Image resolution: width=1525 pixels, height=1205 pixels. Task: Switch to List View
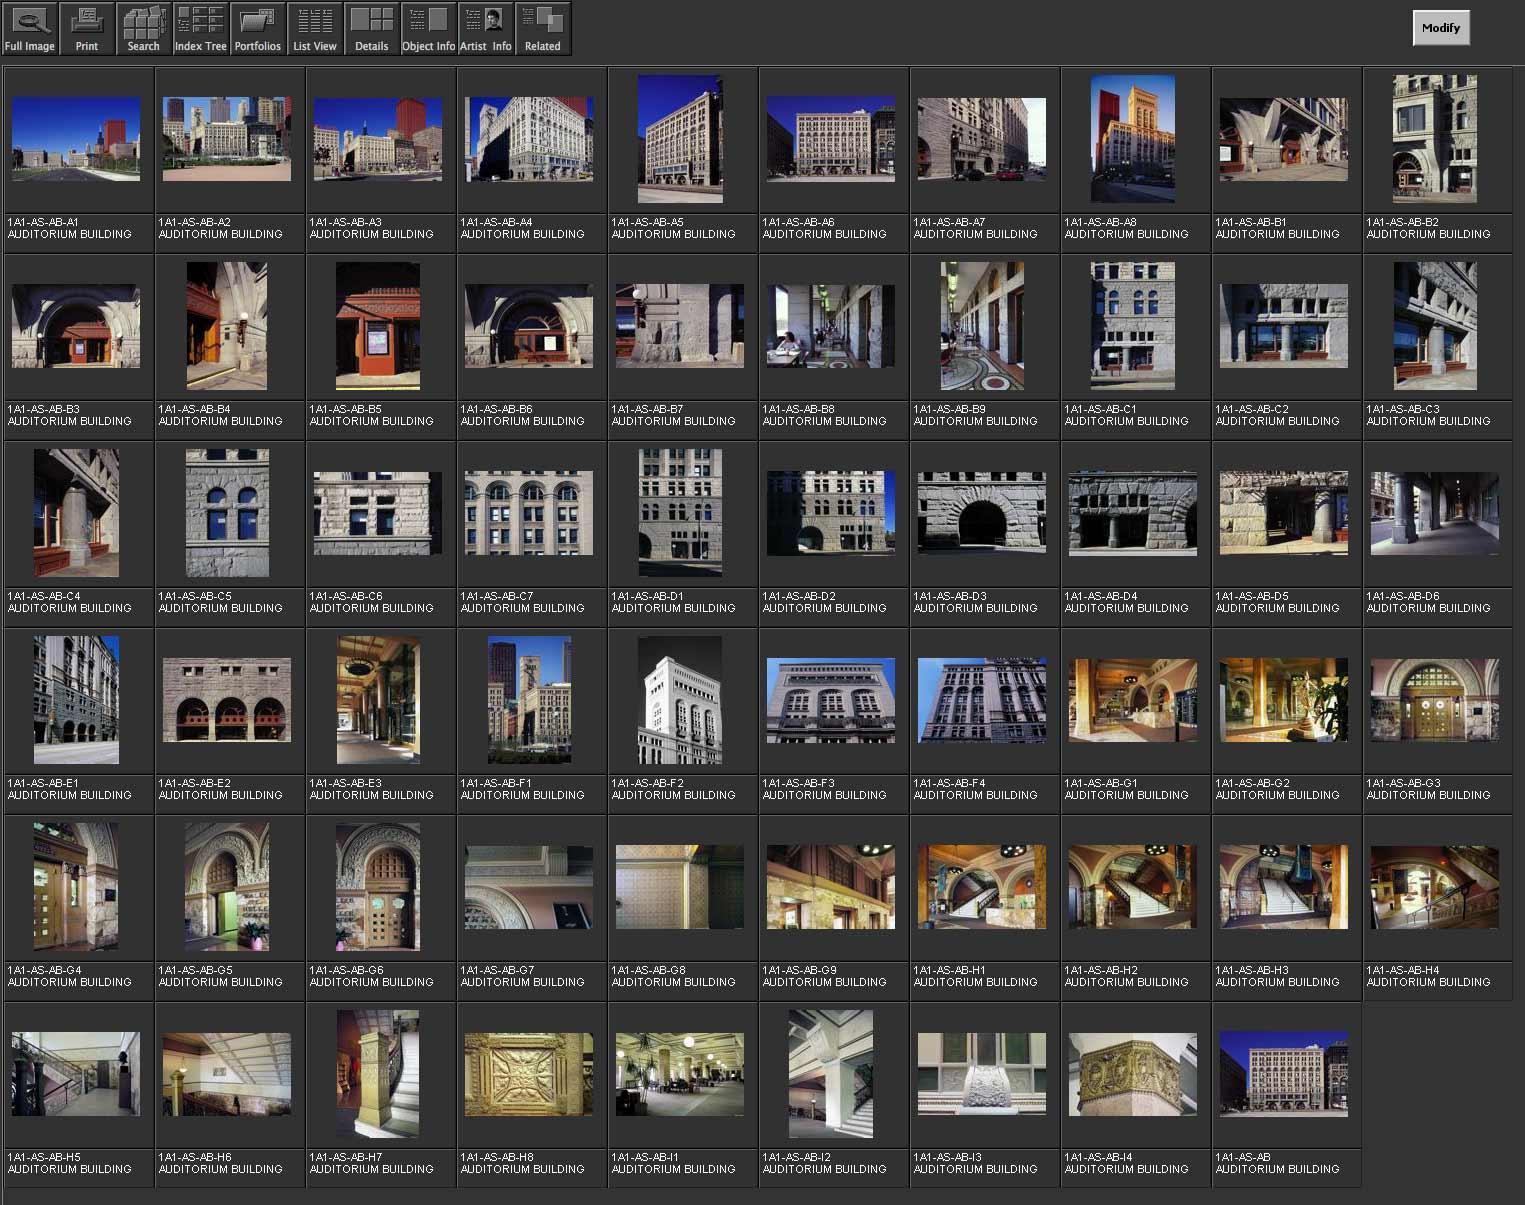[315, 29]
